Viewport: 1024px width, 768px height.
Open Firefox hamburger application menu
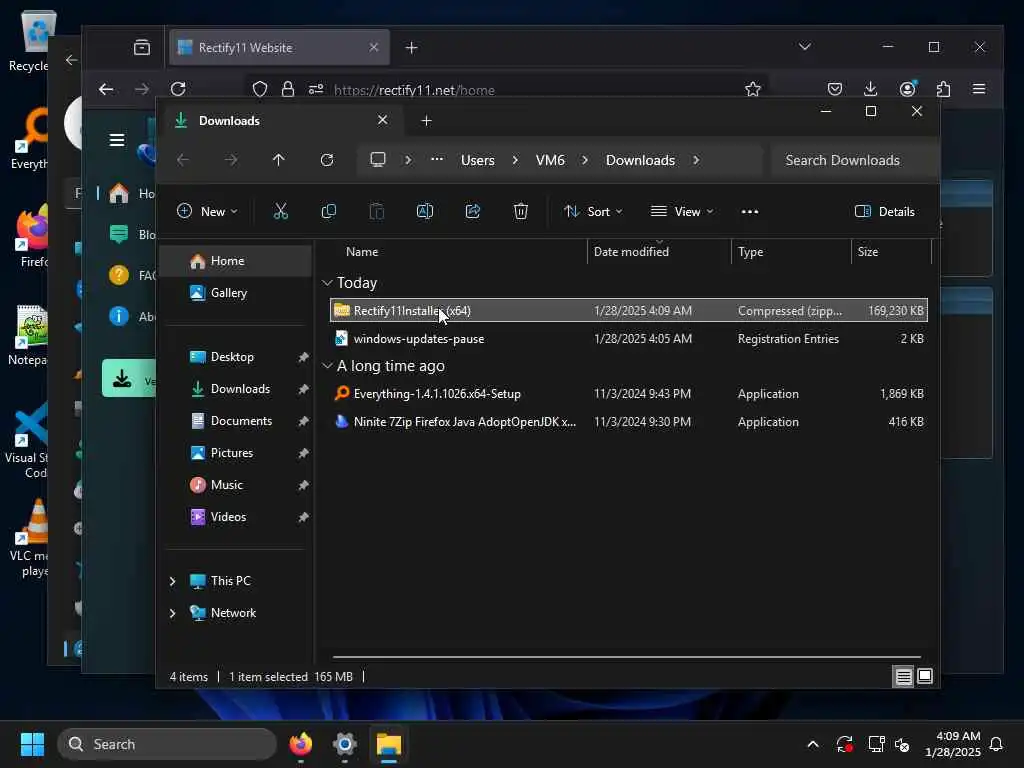pos(978,89)
